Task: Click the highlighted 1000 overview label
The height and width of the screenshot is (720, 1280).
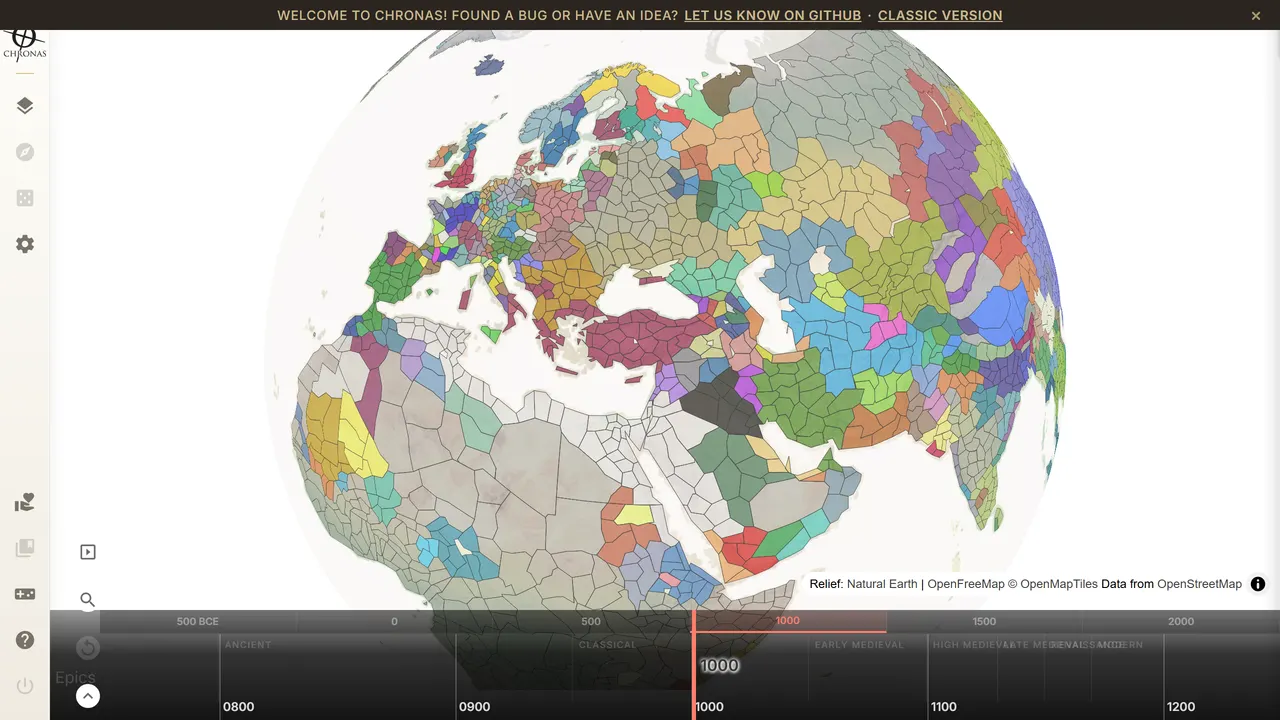Action: (788, 621)
